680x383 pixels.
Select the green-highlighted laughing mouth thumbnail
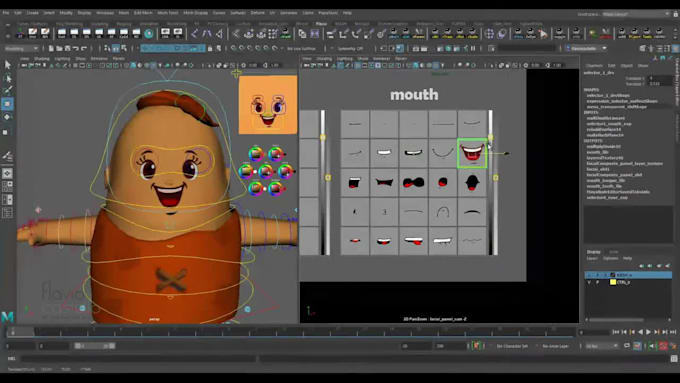point(472,153)
